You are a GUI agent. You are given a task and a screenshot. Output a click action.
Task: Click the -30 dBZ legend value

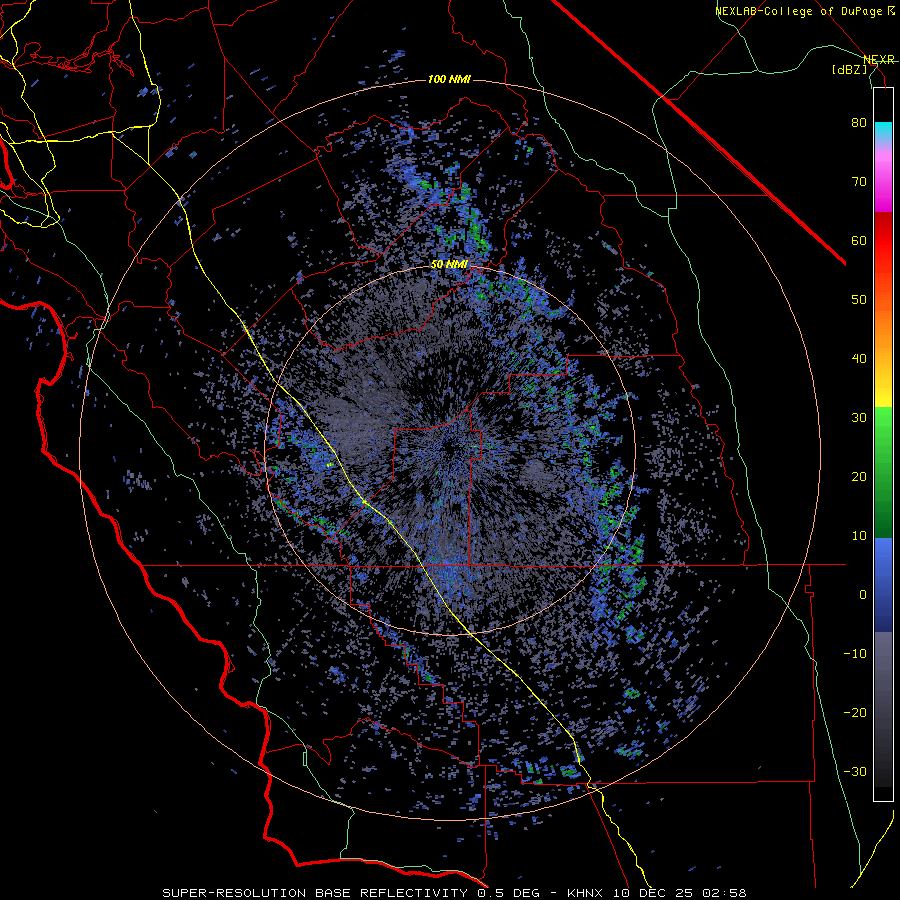point(855,771)
